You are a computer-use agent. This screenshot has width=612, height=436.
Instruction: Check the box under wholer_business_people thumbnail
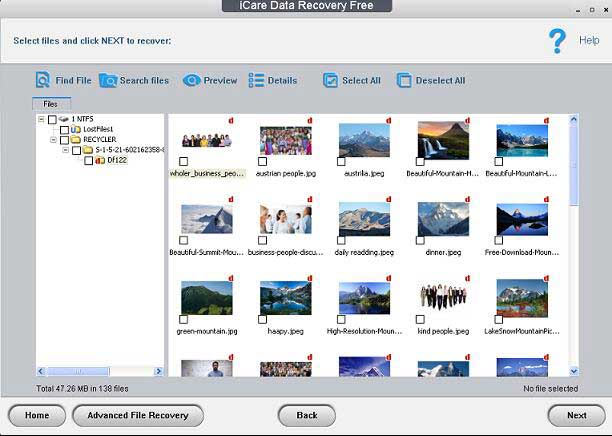[183, 161]
